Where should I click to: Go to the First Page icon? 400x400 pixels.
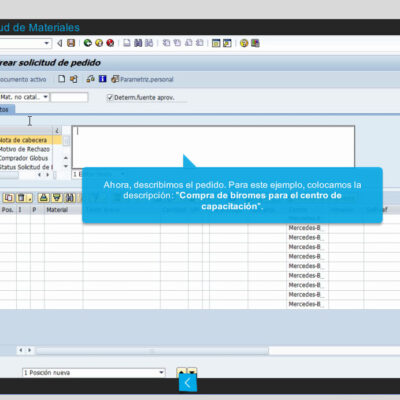tap(166, 43)
